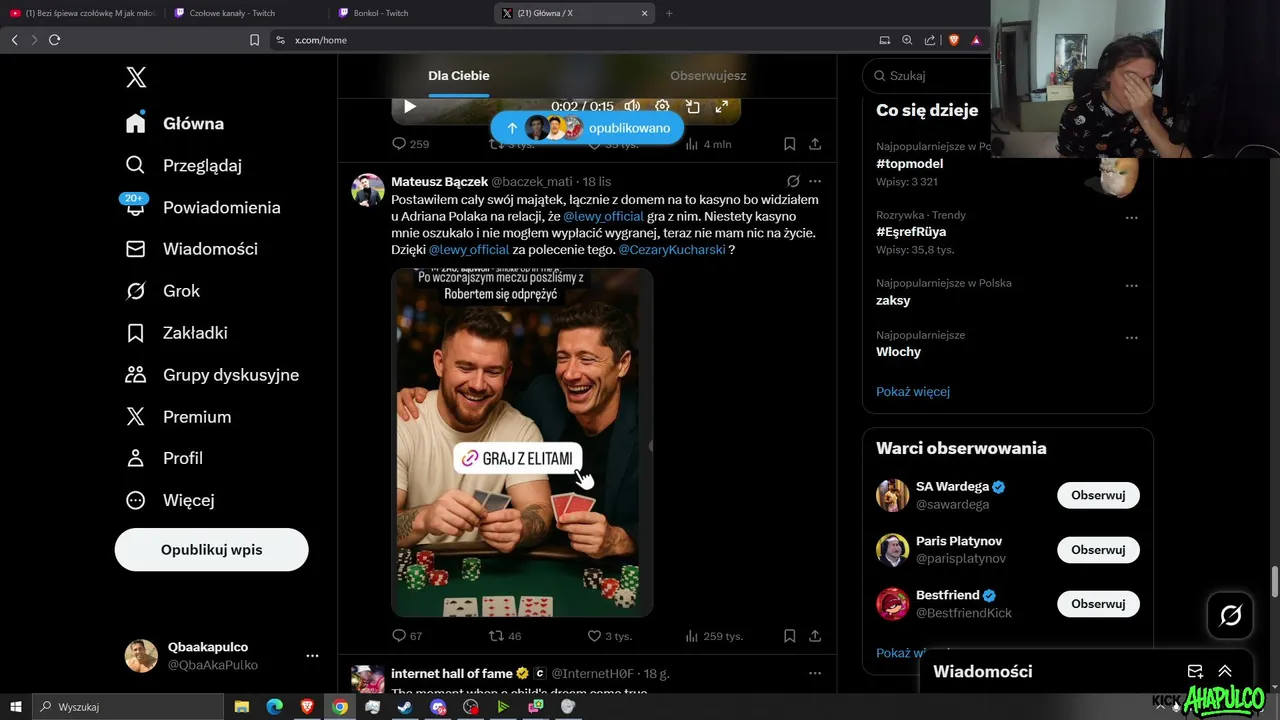Open Powiadomienia notifications
The height and width of the screenshot is (720, 1280).
(203, 207)
